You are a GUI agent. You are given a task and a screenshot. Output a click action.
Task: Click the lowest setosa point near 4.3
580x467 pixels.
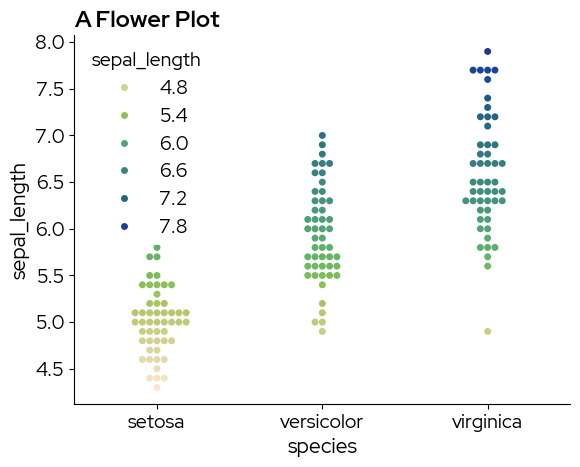[x=157, y=387]
